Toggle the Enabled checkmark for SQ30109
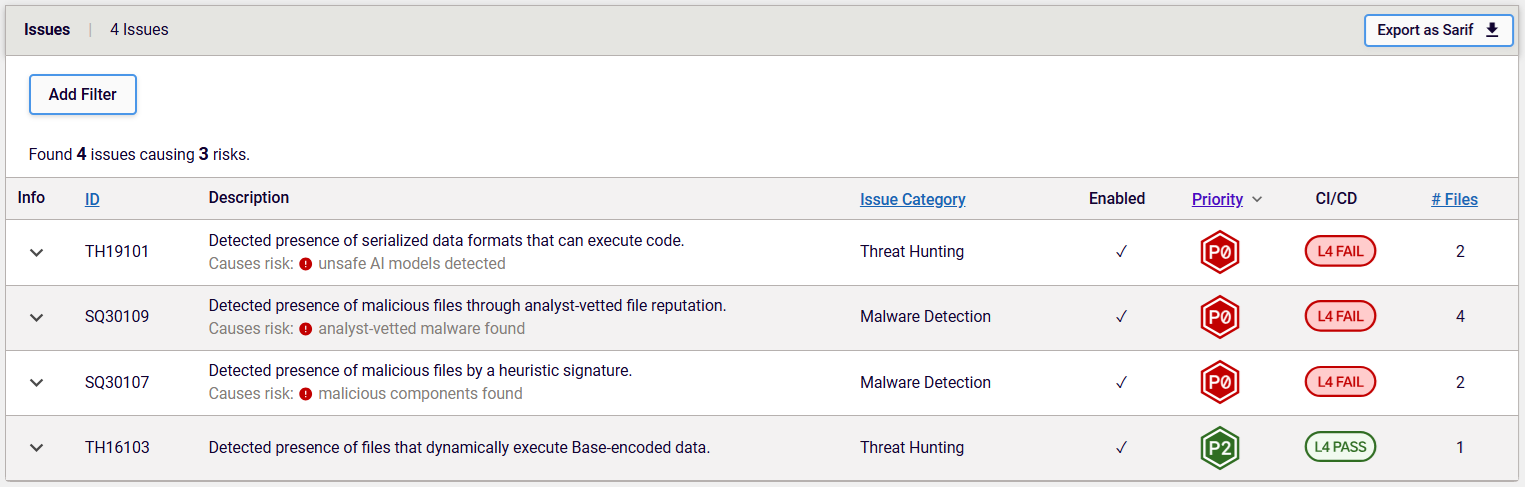This screenshot has width=1525, height=487. (x=1121, y=317)
